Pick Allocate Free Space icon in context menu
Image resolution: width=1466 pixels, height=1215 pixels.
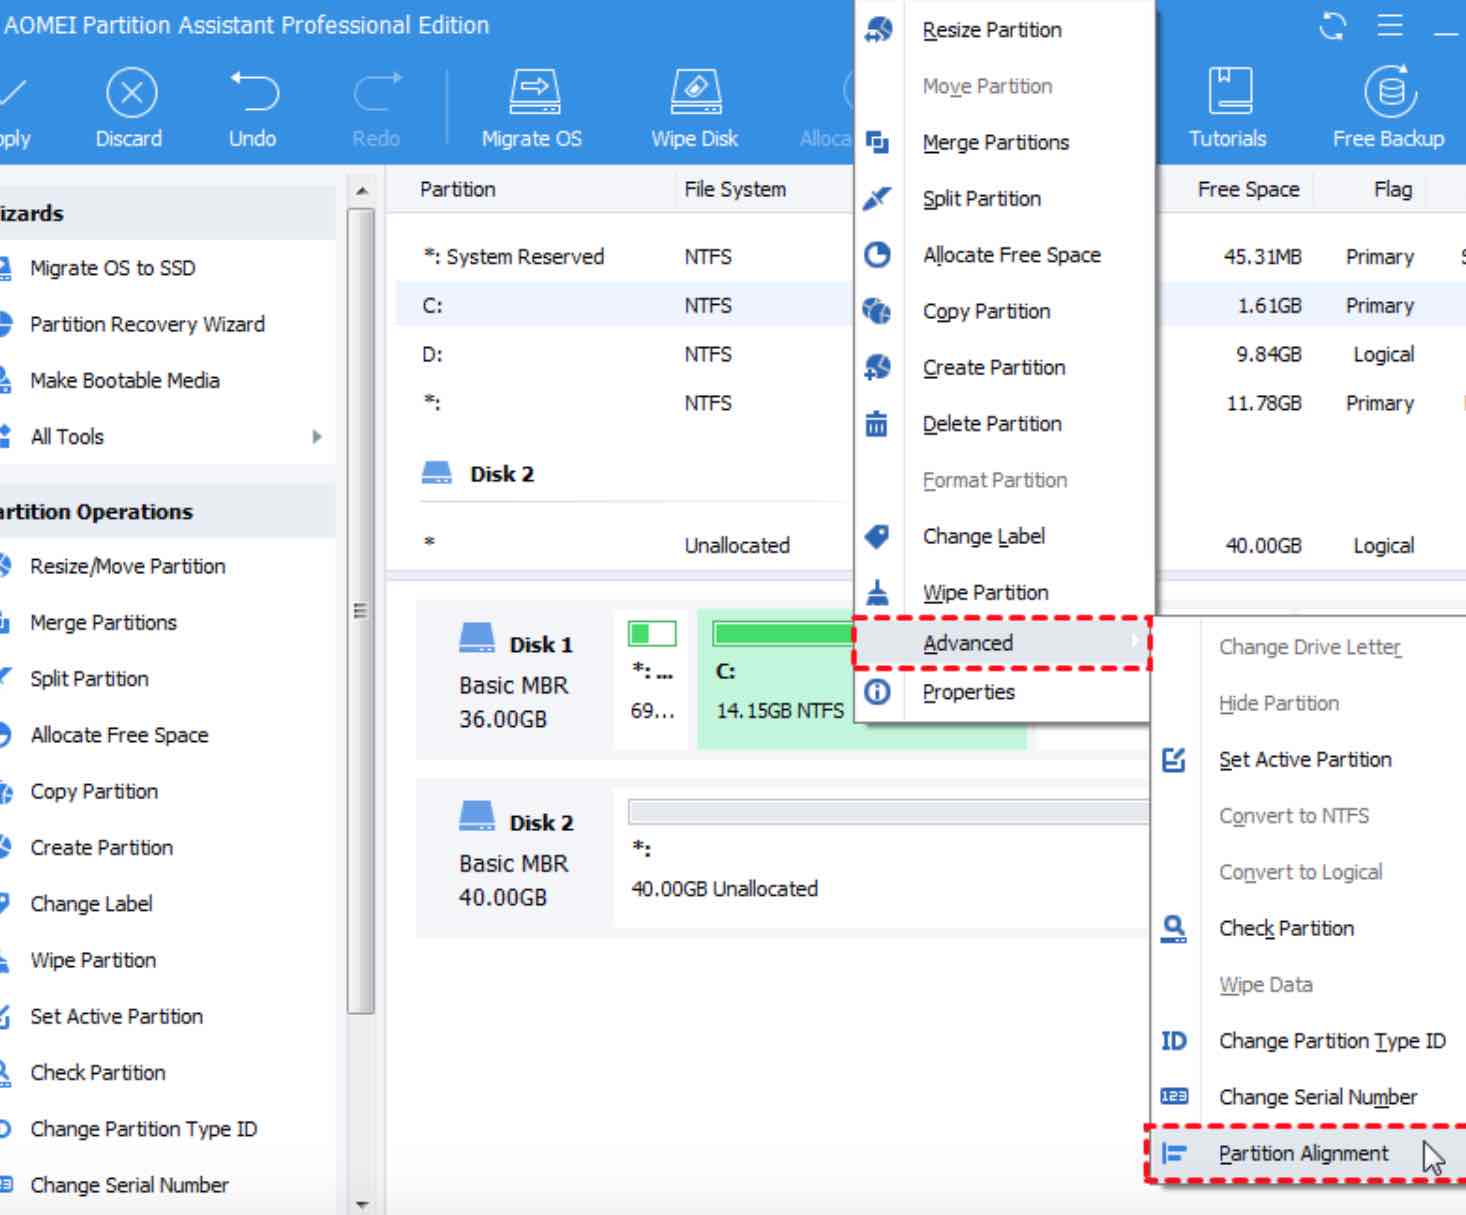coord(877,255)
